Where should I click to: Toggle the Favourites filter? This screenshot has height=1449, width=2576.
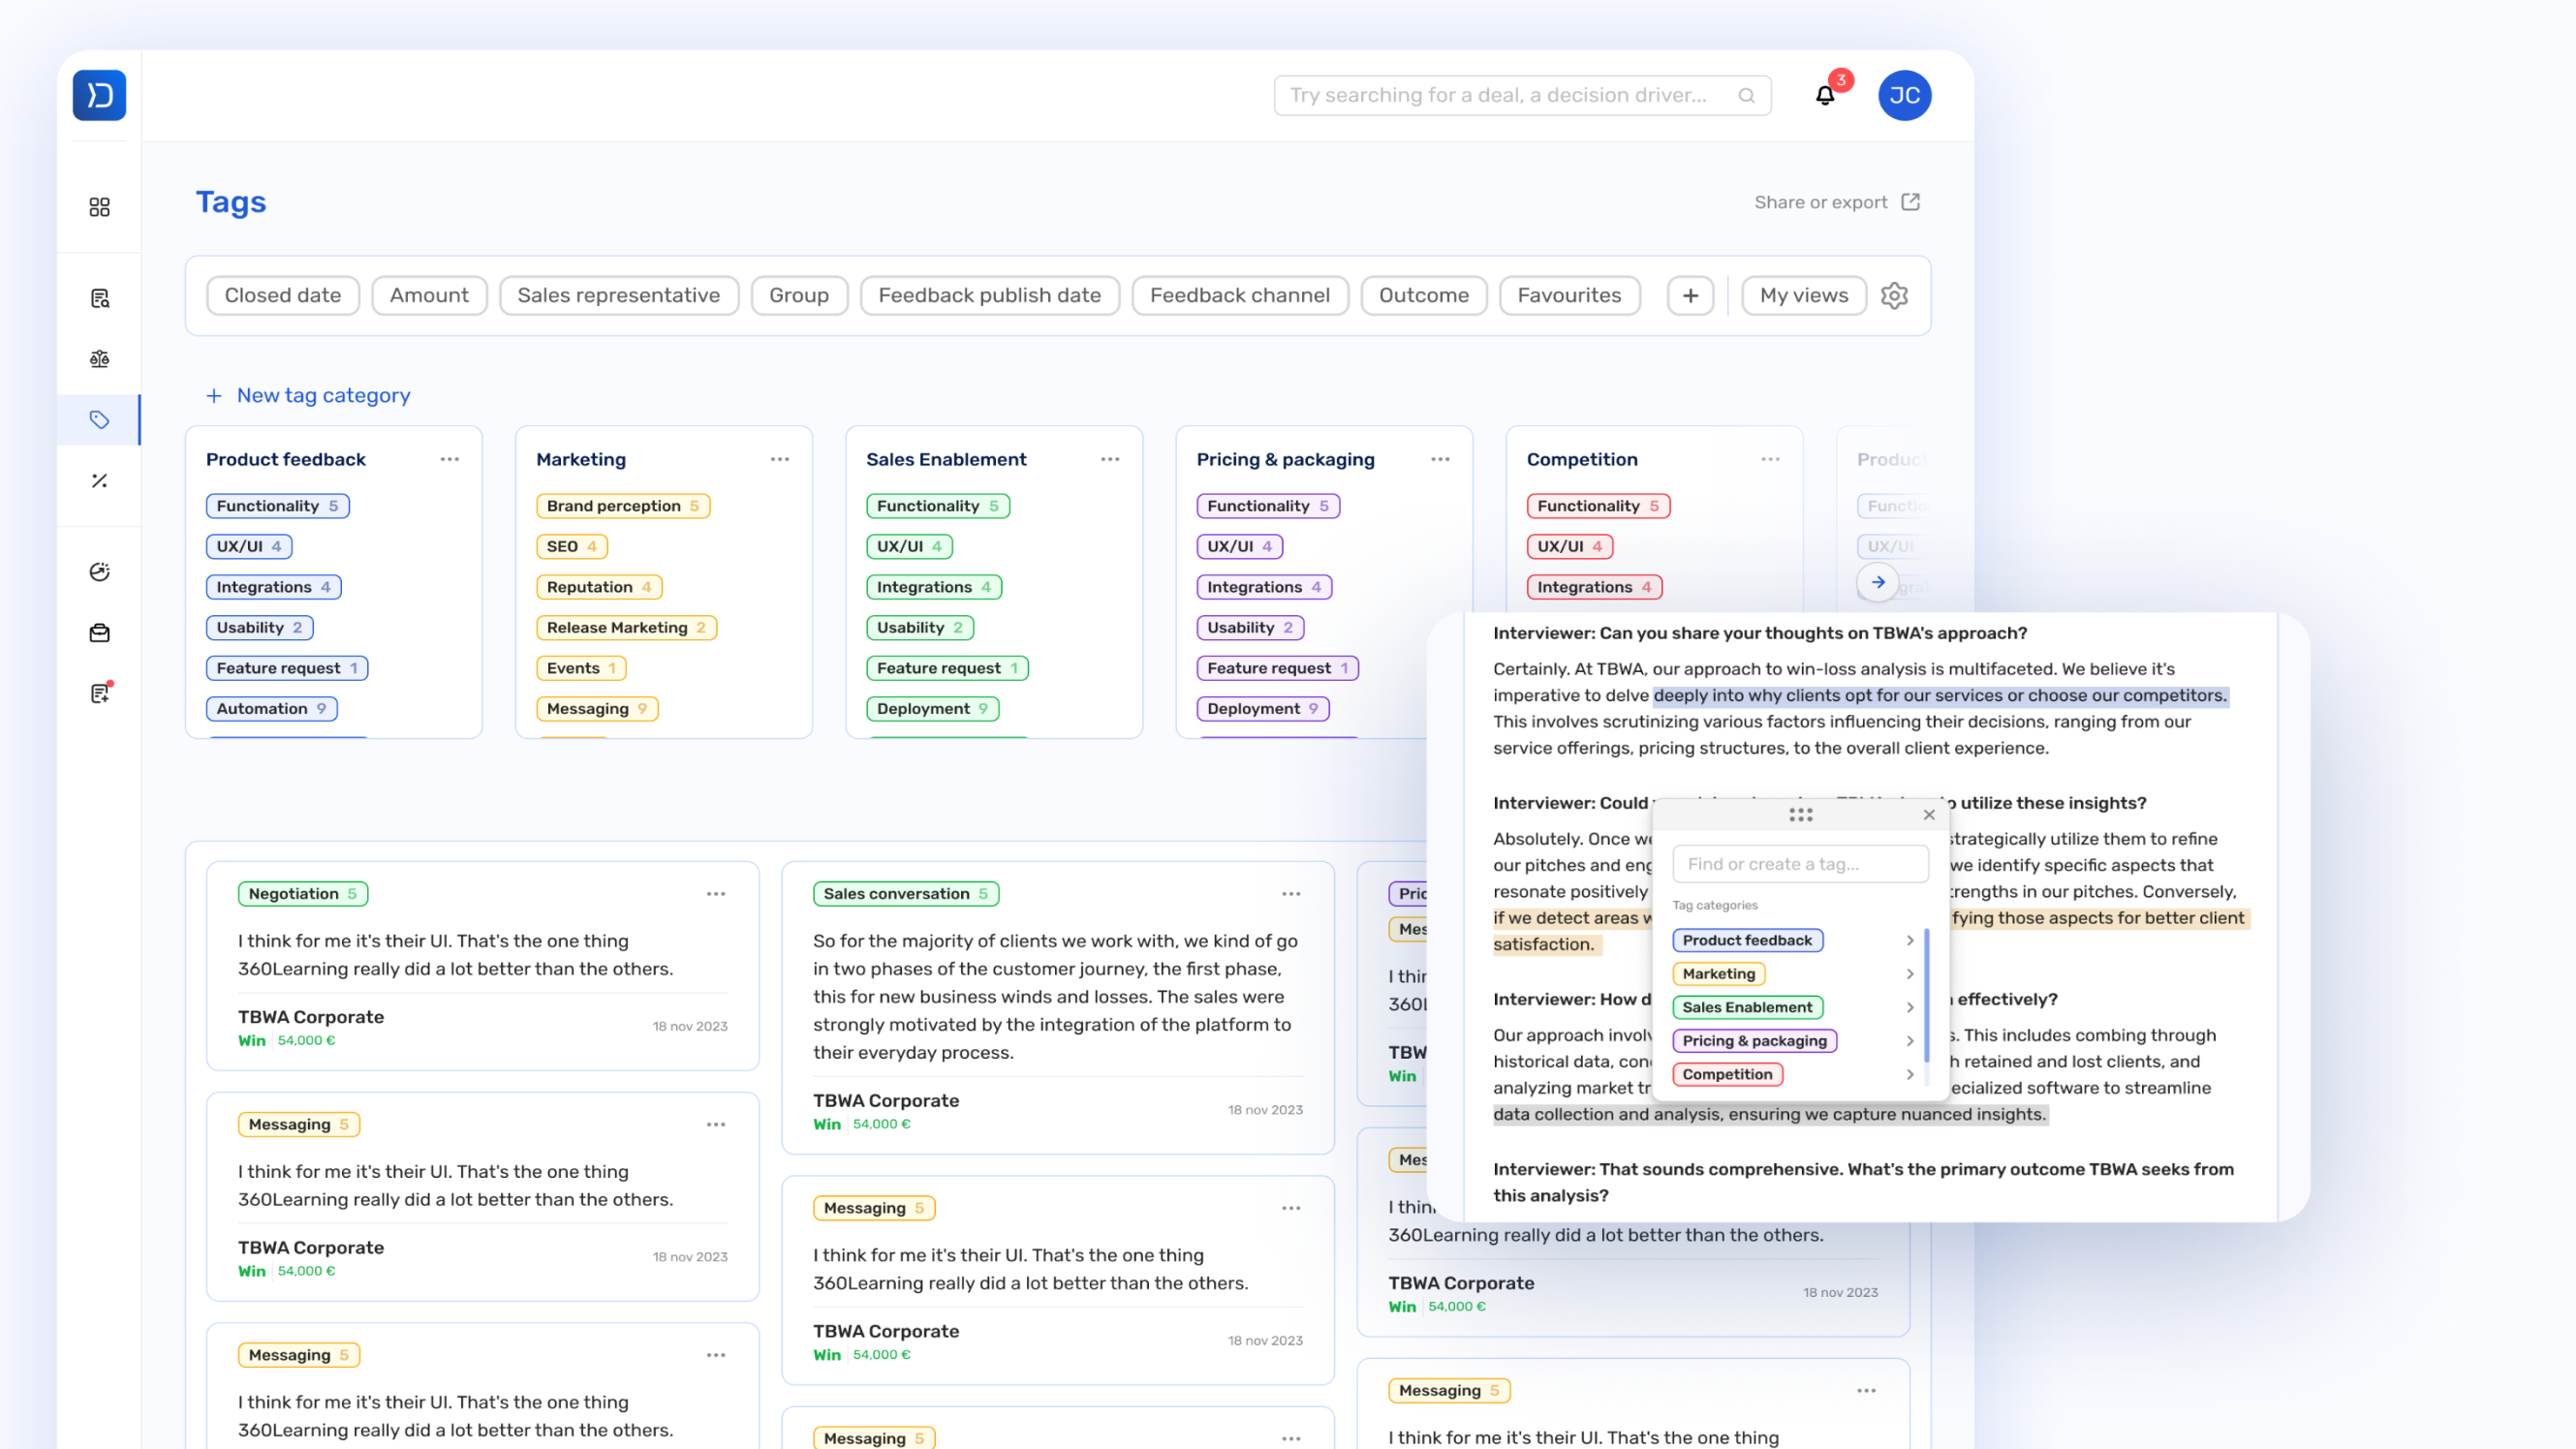pyautogui.click(x=1569, y=295)
